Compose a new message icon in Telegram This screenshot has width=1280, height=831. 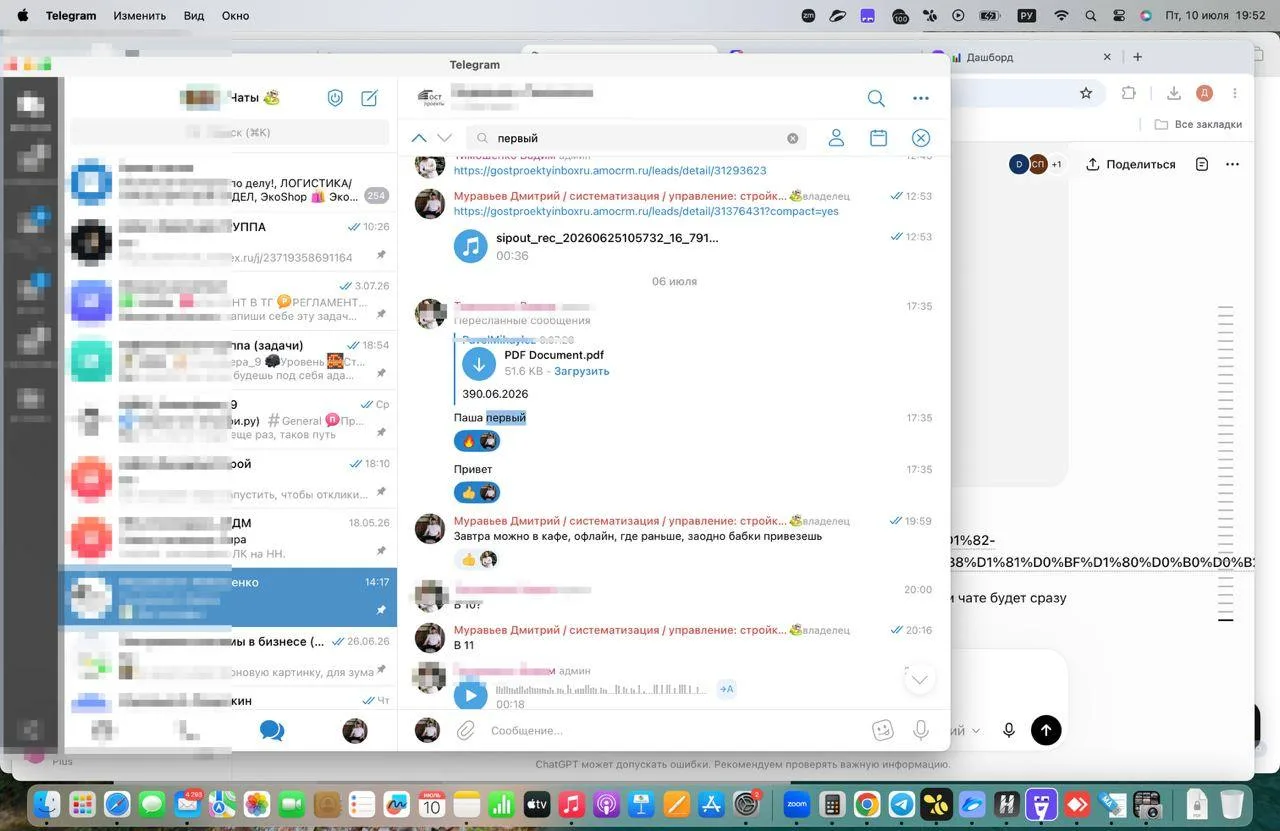[x=369, y=98]
